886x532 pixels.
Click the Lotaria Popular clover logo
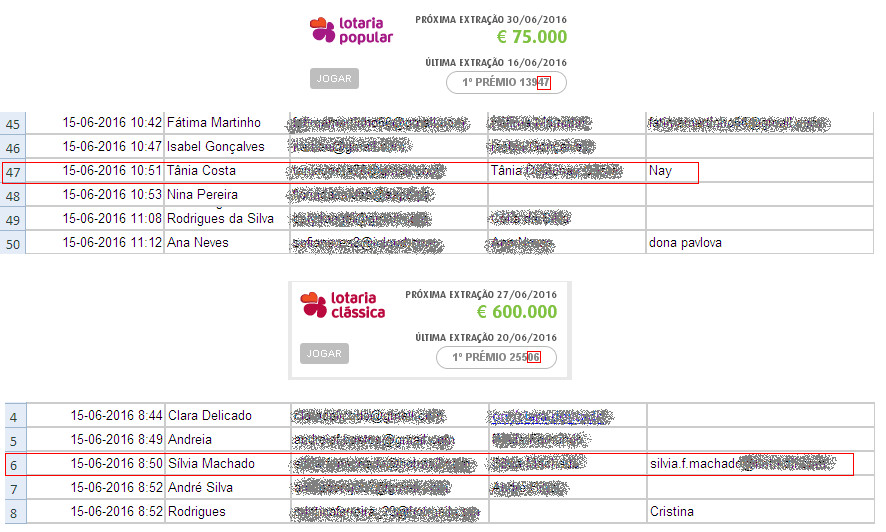pyautogui.click(x=322, y=30)
